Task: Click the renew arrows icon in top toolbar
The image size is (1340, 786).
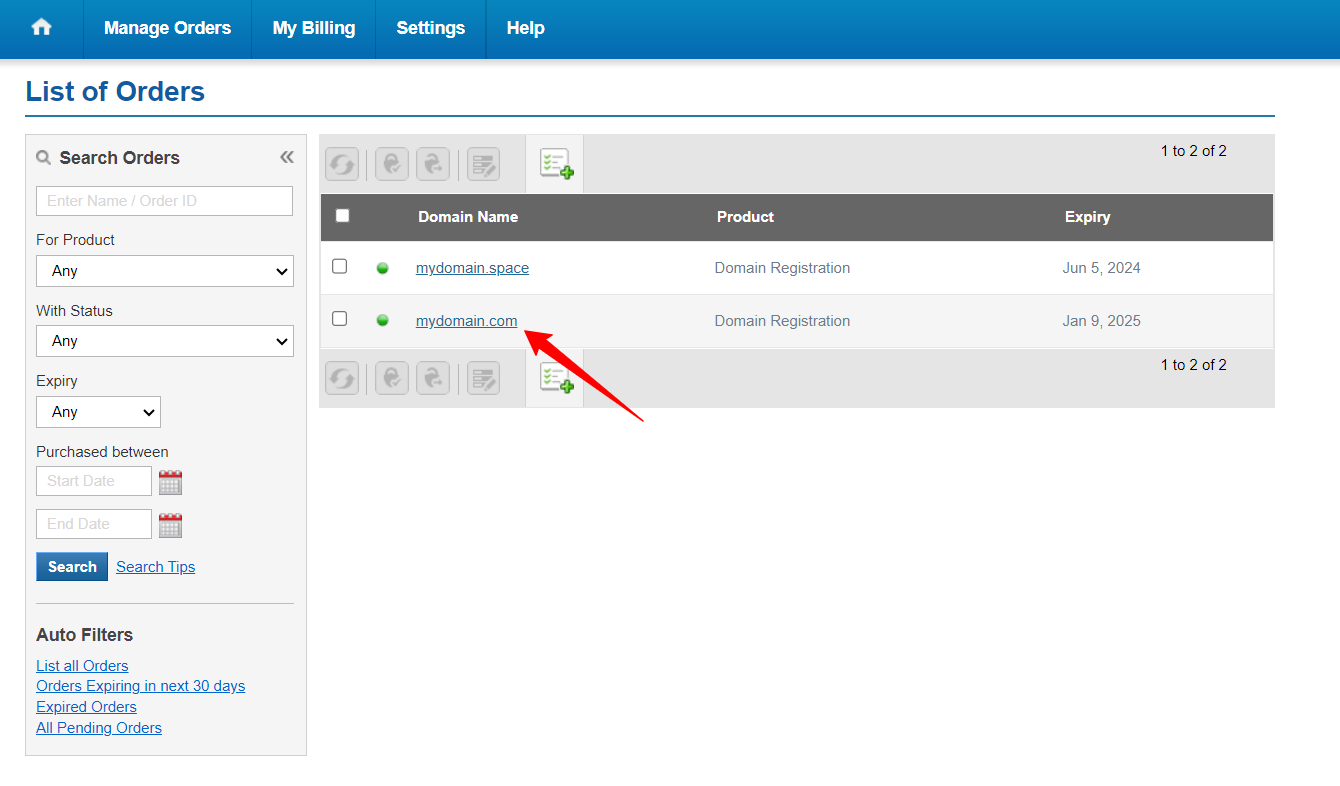Action: (x=342, y=164)
